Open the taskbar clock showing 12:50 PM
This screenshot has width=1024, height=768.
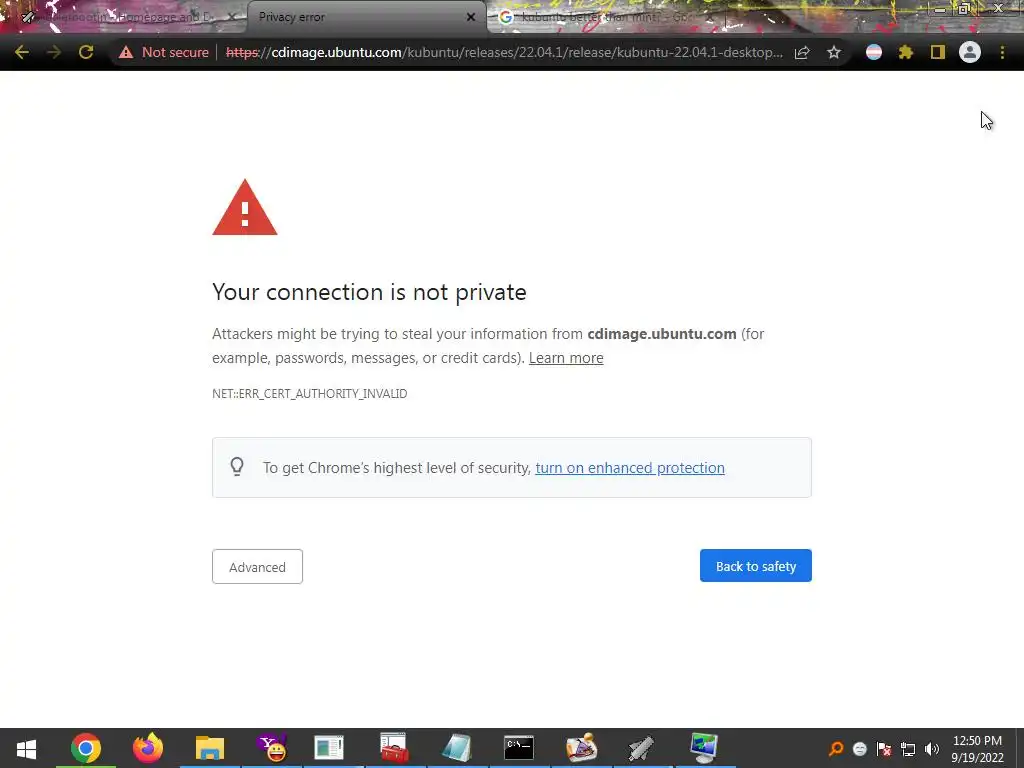pos(977,749)
